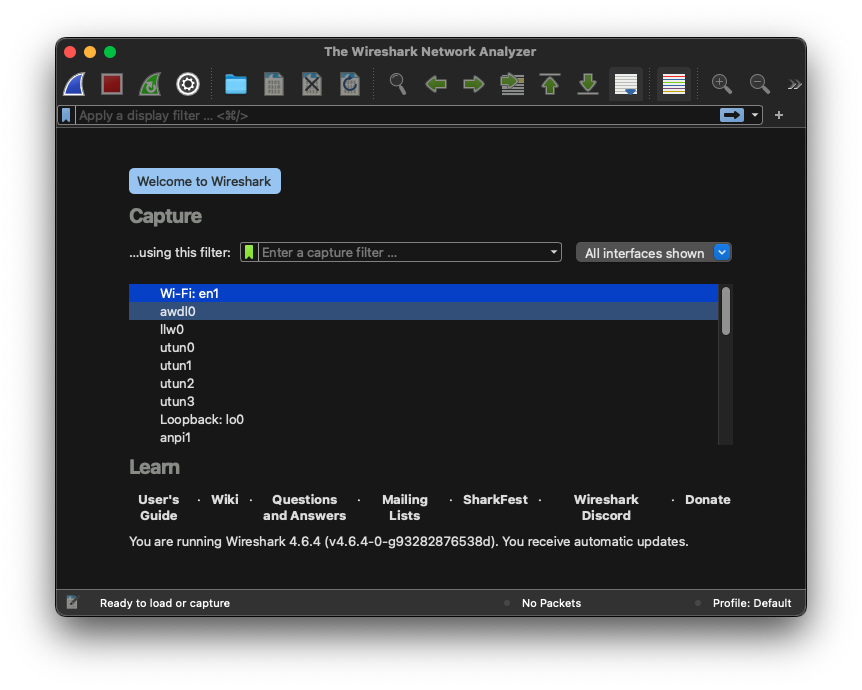Select the Loopback: lo0 interface
The width and height of the screenshot is (862, 690).
[201, 419]
